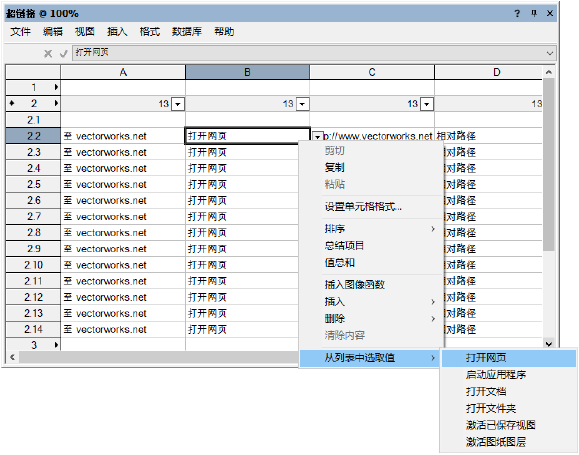Image resolution: width=579 pixels, height=455 pixels.
Task: Select 从列表中选取值 menu entry
Action: point(370,358)
